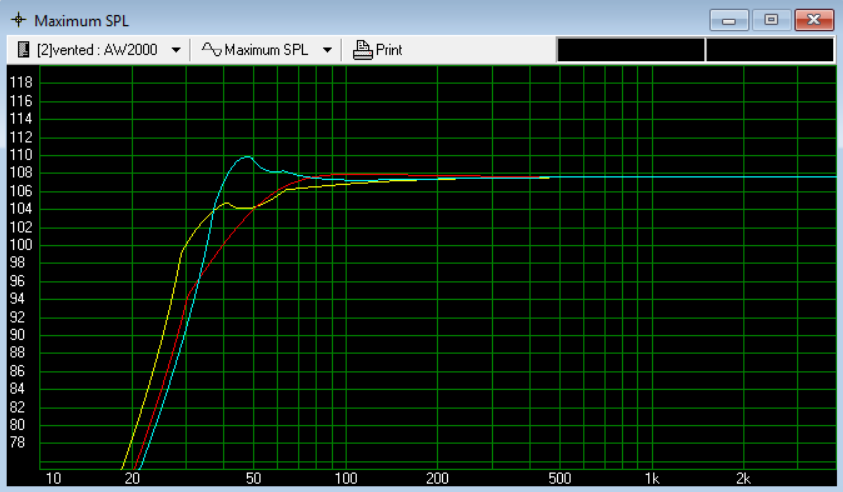The image size is (843, 492).
Task: Click the curve icon next to Maximum SPL
Action: click(x=211, y=49)
